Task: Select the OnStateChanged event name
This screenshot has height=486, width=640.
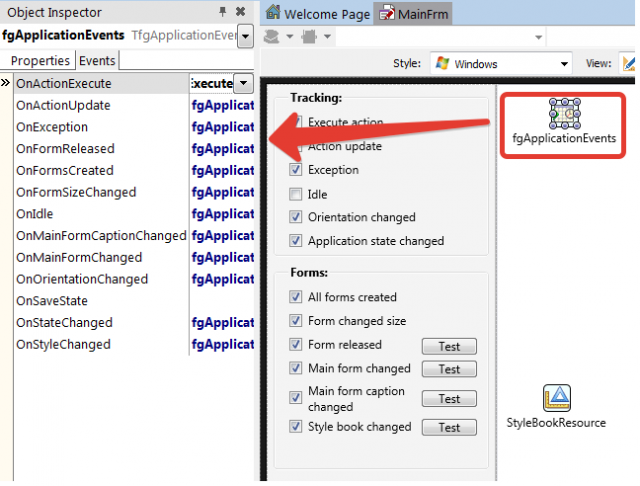Action: 64,322
